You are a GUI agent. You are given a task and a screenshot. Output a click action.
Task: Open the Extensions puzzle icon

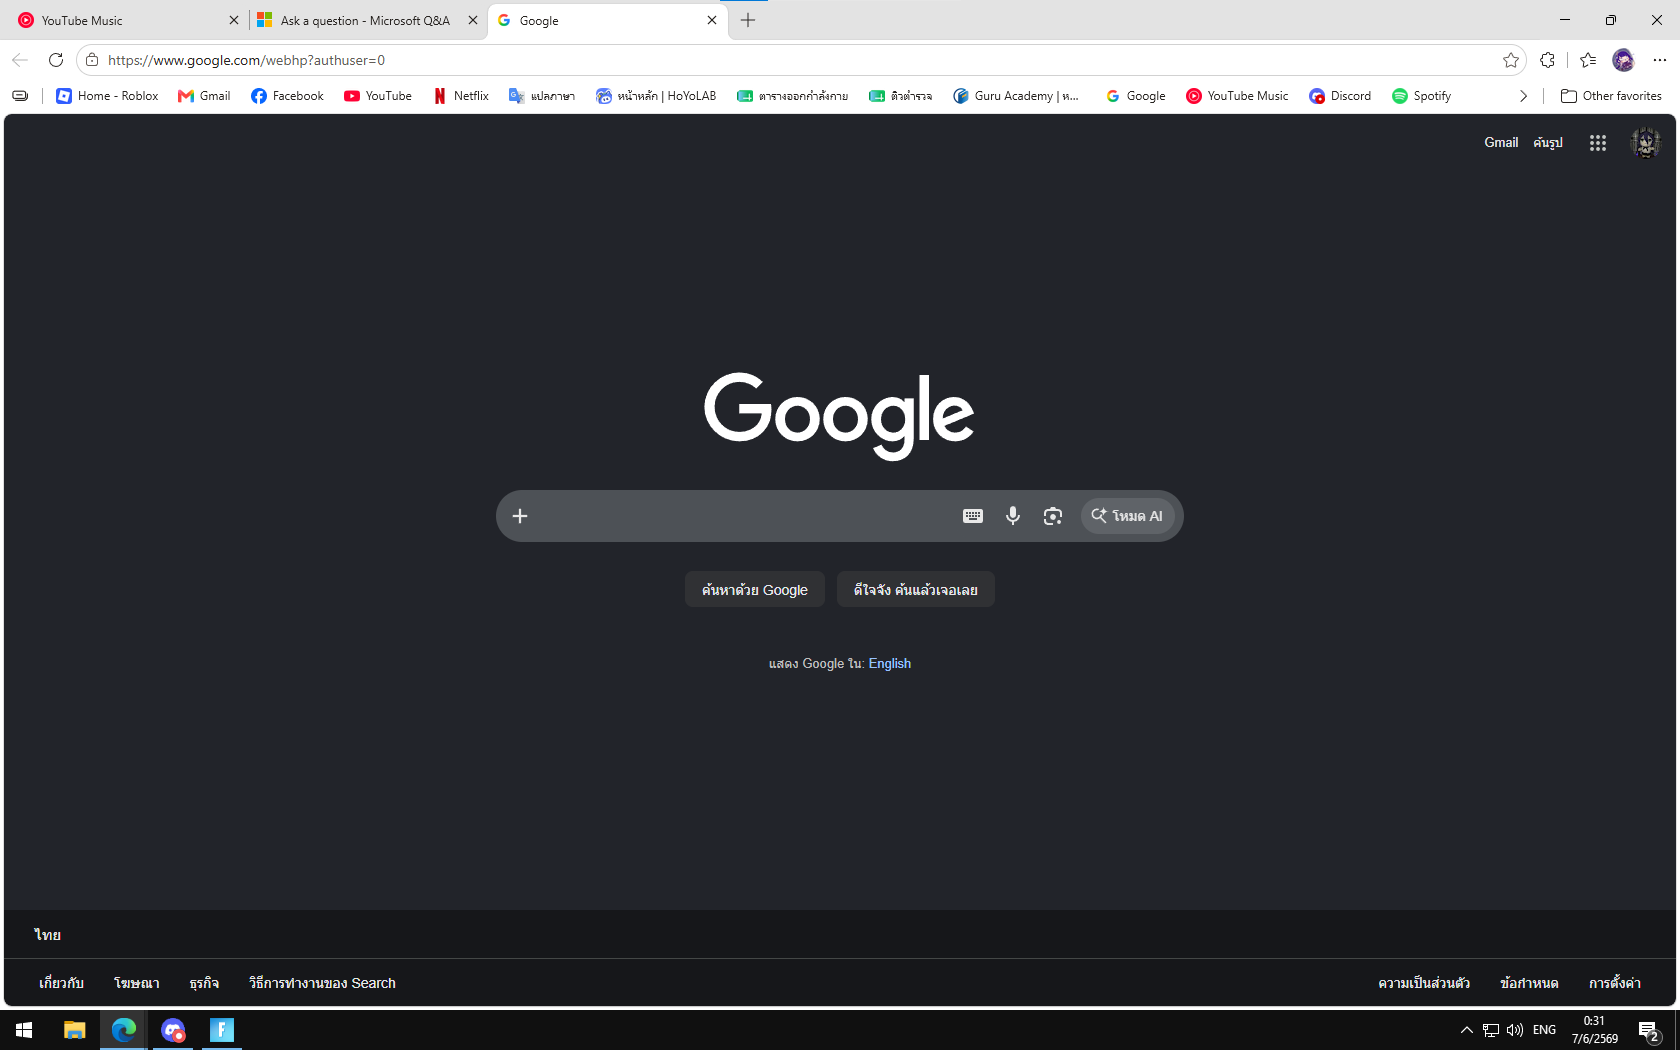(x=1548, y=60)
